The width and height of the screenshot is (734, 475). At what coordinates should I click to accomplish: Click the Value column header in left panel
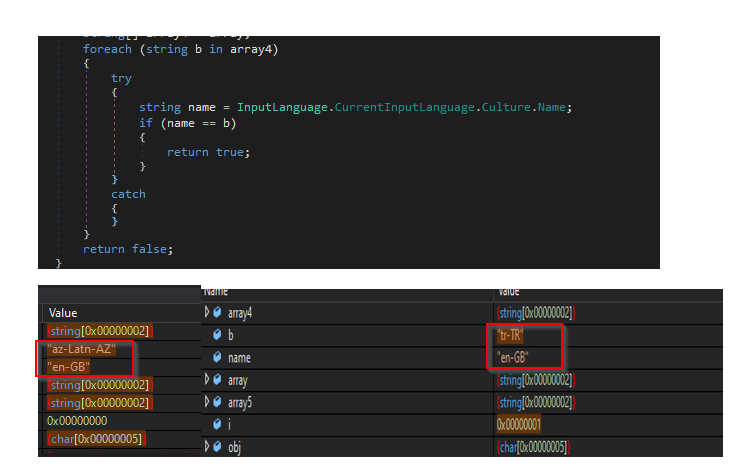click(x=64, y=313)
